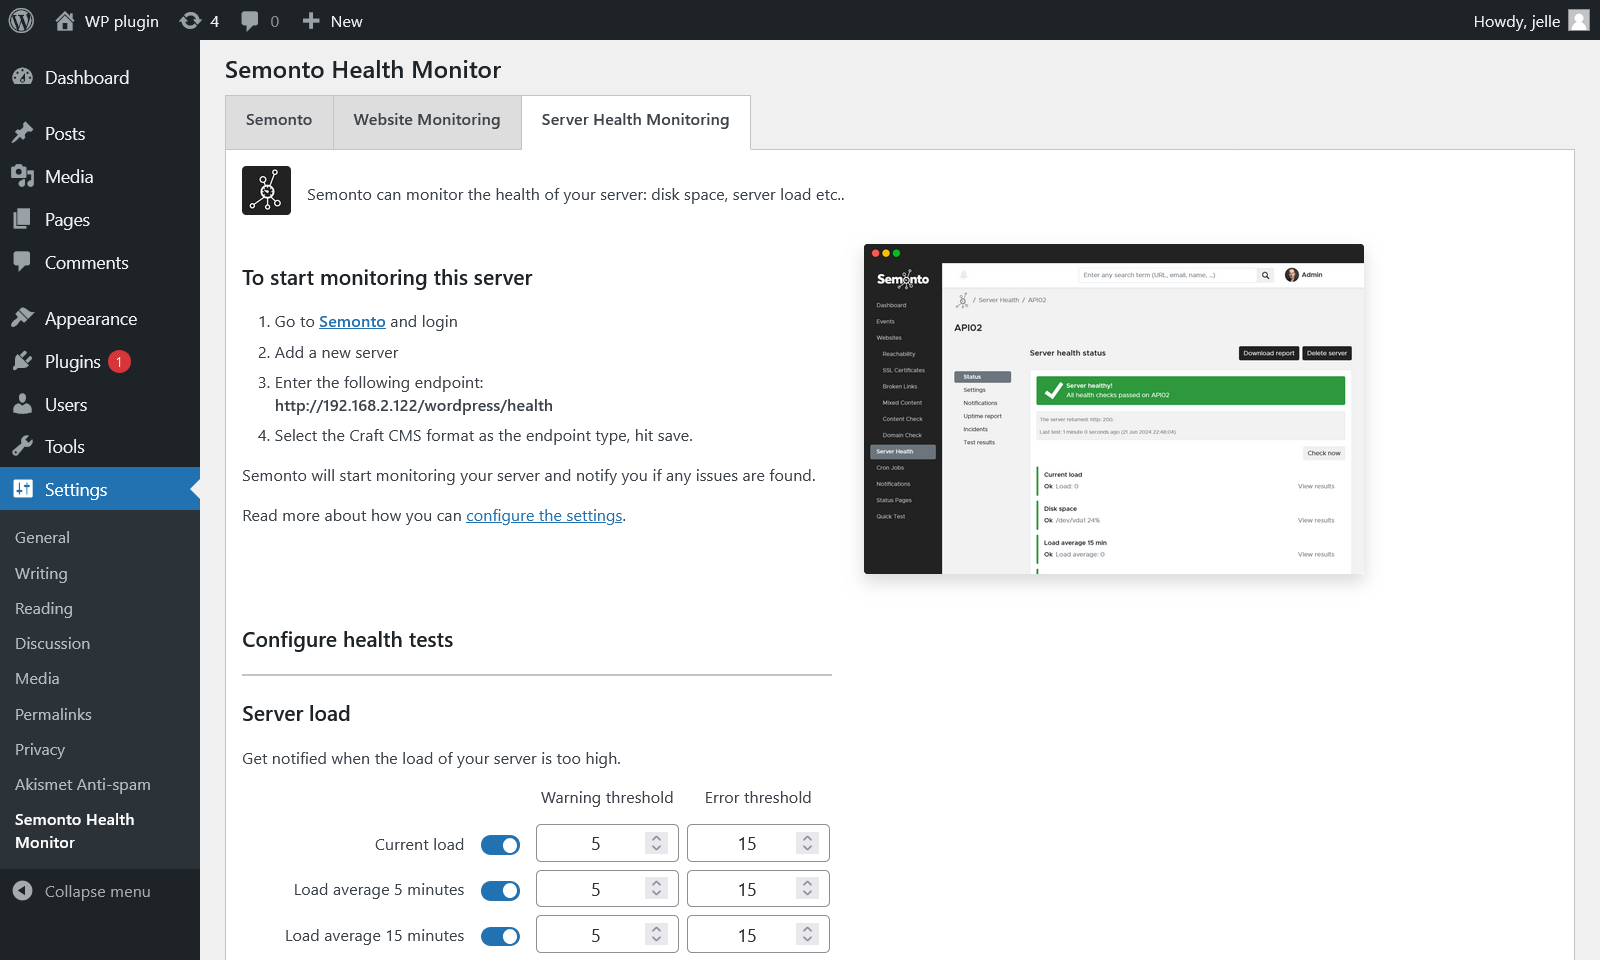Click the Appearance paintbrush icon
1600x960 pixels.
(22, 318)
